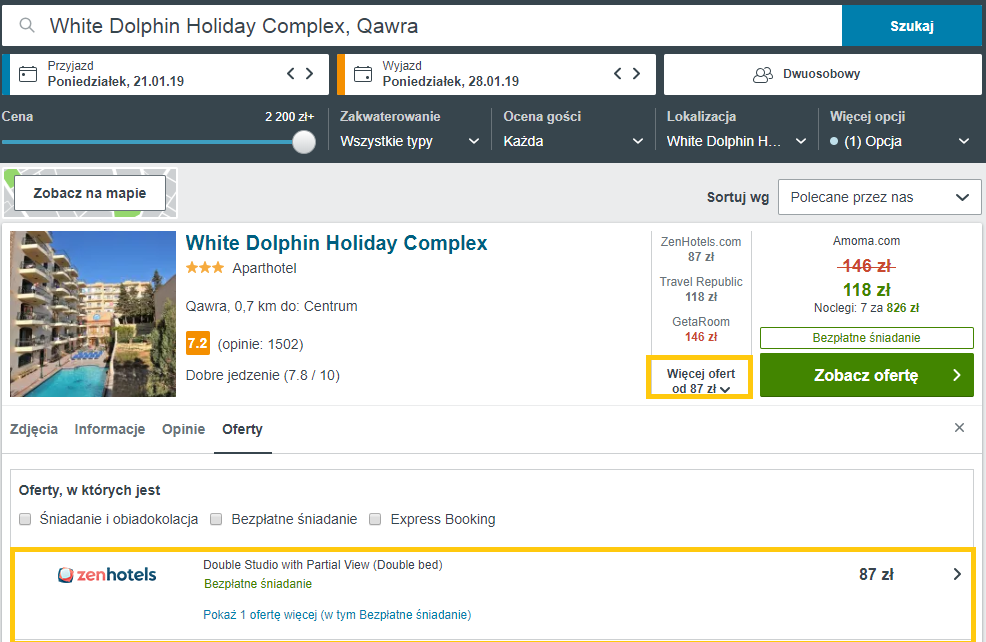Open Sortuj wg Polecane przez nas dropdown
Image resolution: width=986 pixels, height=642 pixels.
tap(879, 197)
